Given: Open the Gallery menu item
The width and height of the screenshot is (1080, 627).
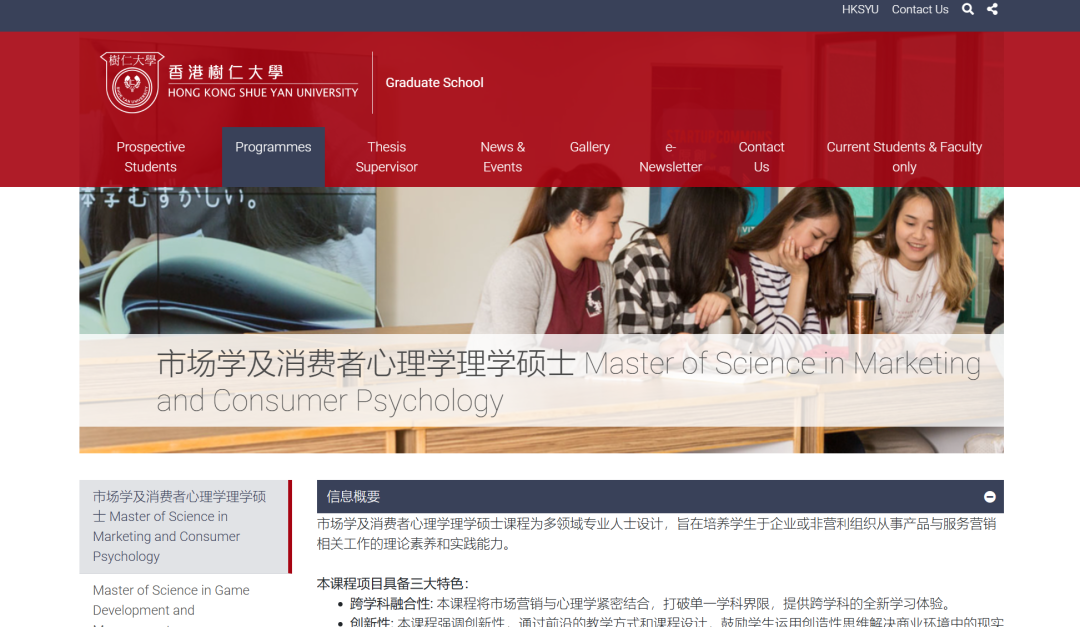Looking at the screenshot, I should (x=590, y=147).
